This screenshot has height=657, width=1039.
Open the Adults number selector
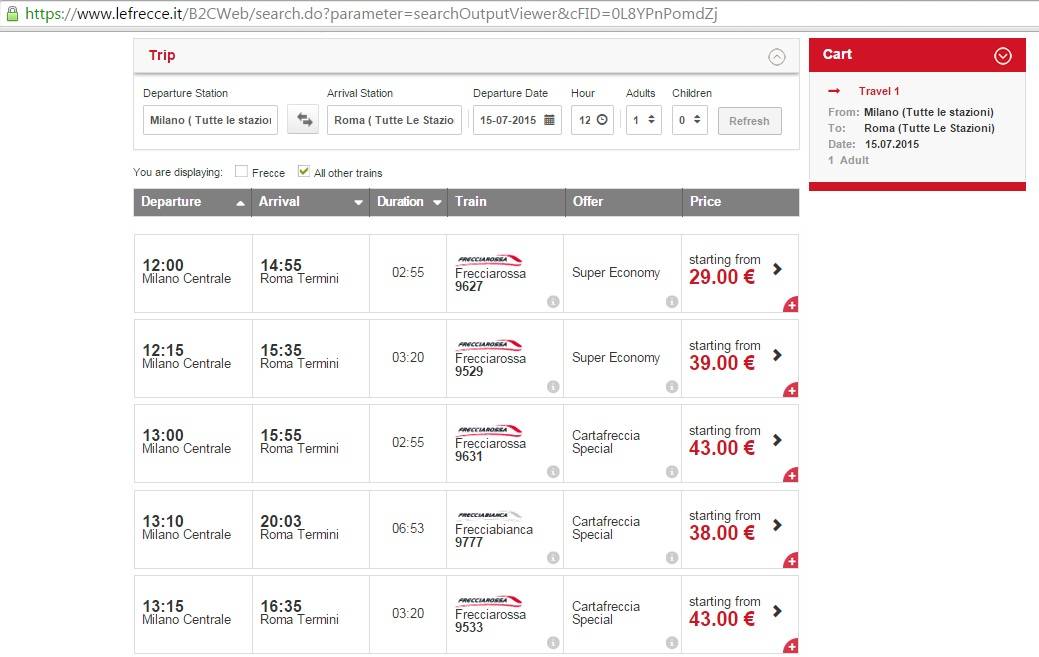coord(643,120)
